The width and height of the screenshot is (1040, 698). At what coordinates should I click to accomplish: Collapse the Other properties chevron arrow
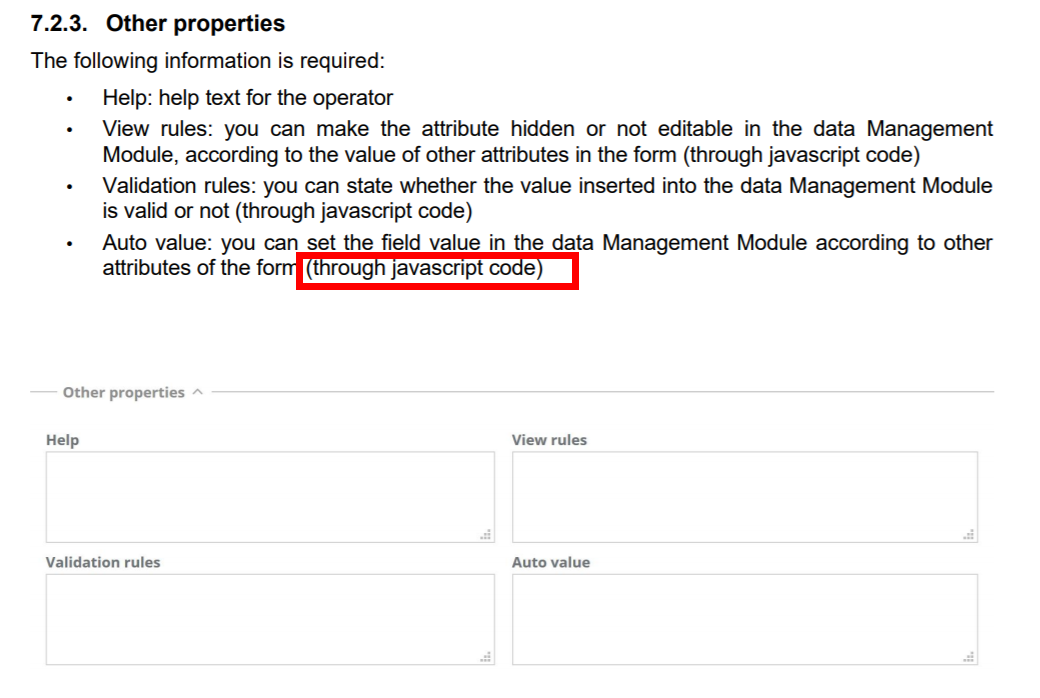[197, 392]
